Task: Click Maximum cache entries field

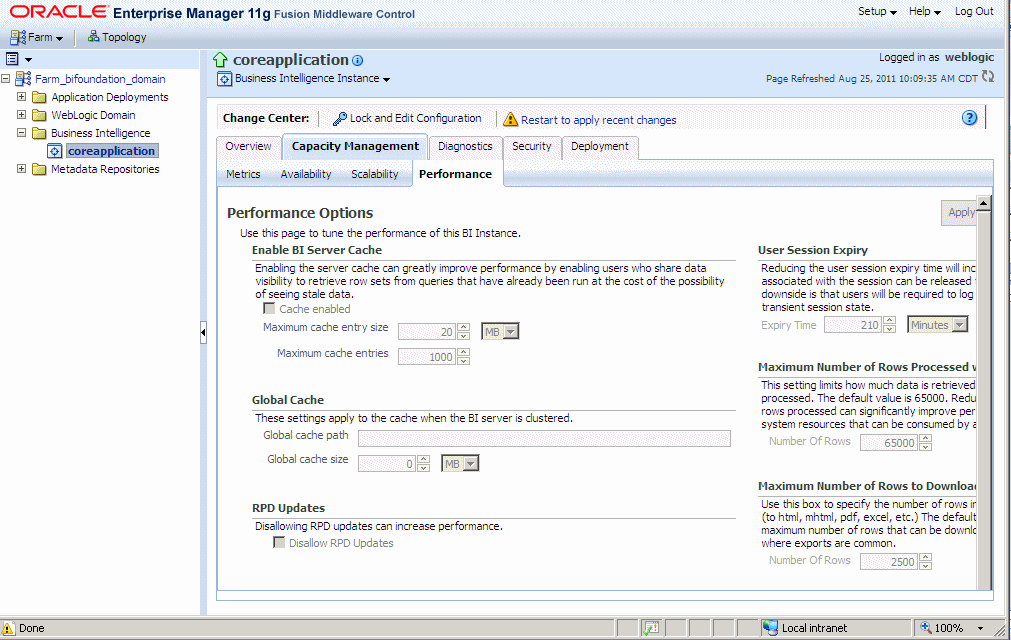Action: [426, 356]
